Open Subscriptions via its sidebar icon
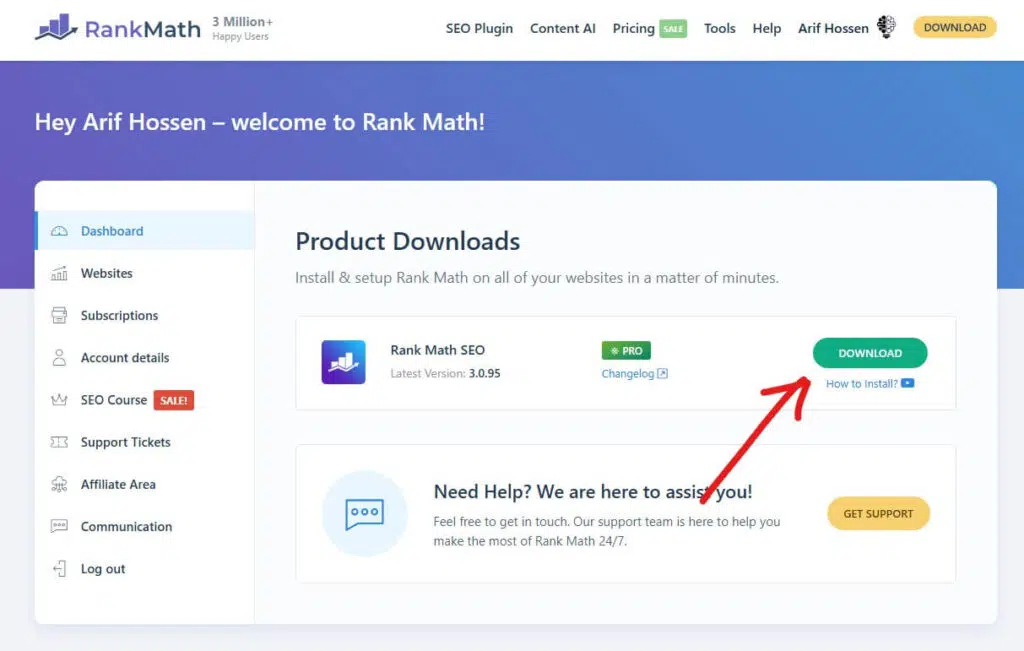The height and width of the screenshot is (651, 1024). [x=61, y=315]
